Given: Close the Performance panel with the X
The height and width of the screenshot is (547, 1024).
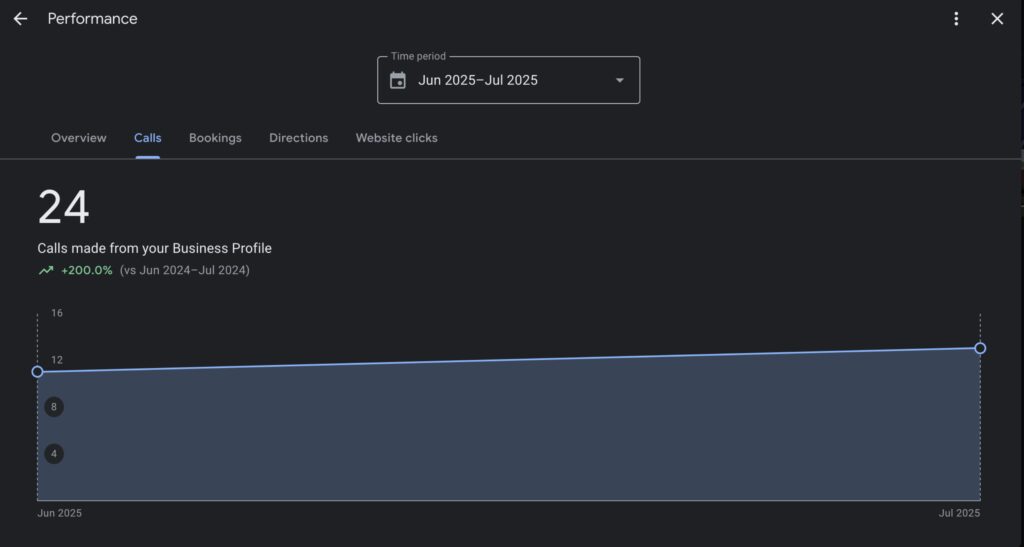Looking at the screenshot, I should coord(997,19).
